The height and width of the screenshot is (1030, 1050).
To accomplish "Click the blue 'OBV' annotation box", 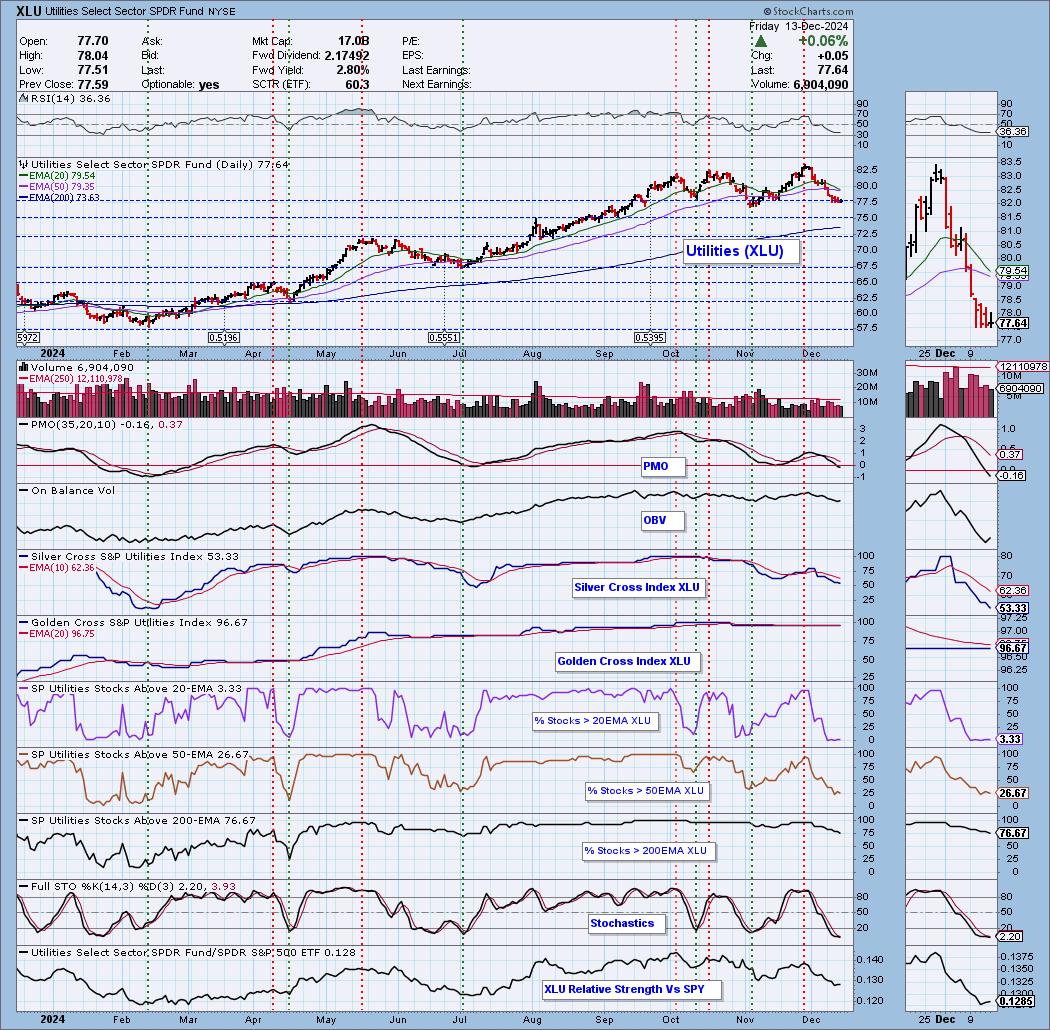I will point(662,520).
